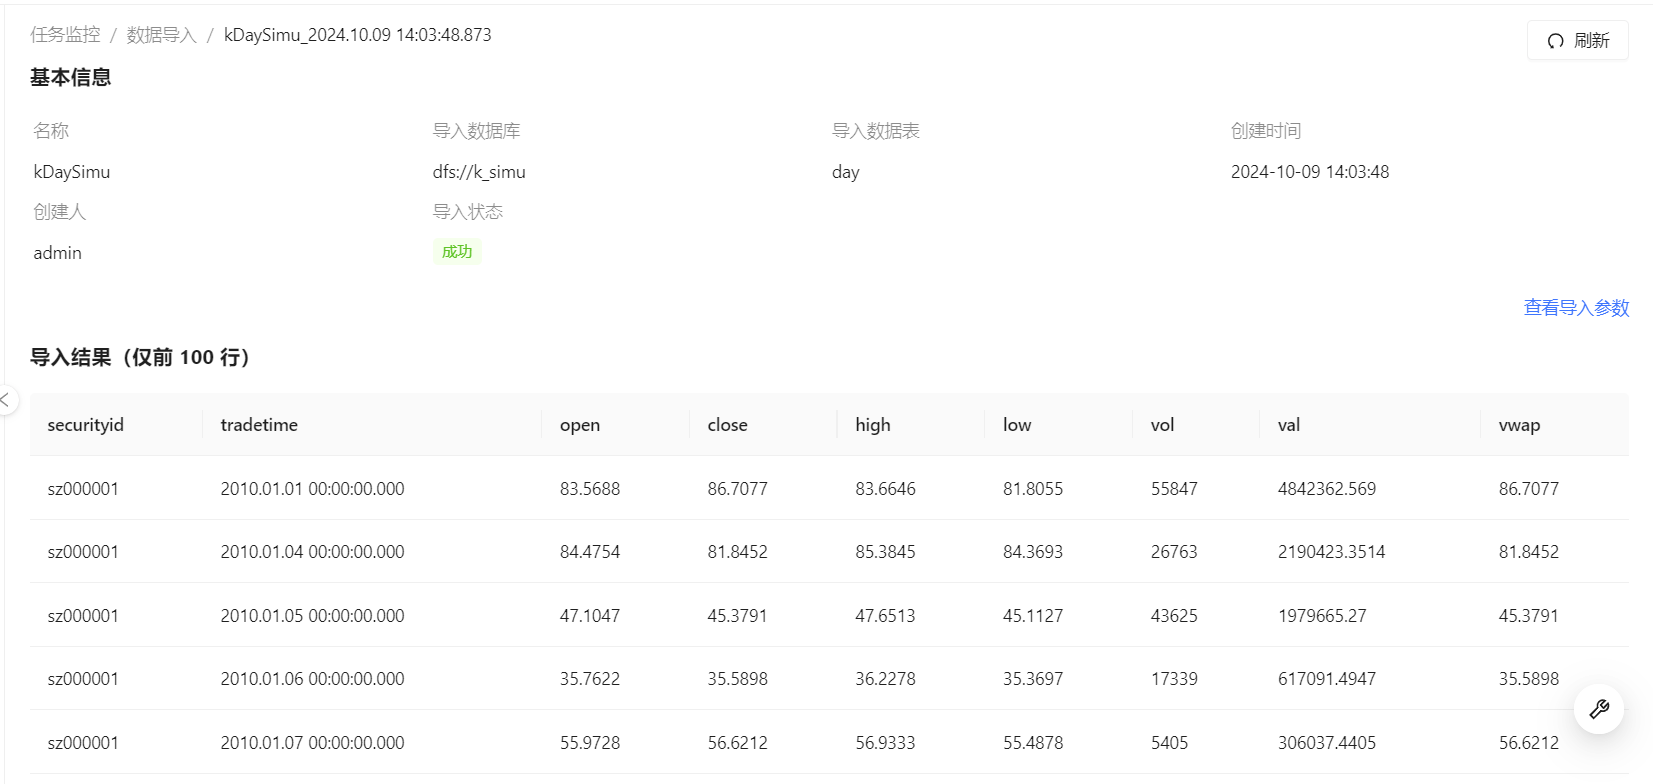Expand the sidebar with left edge chevron
1653x784 pixels.
tap(6, 400)
